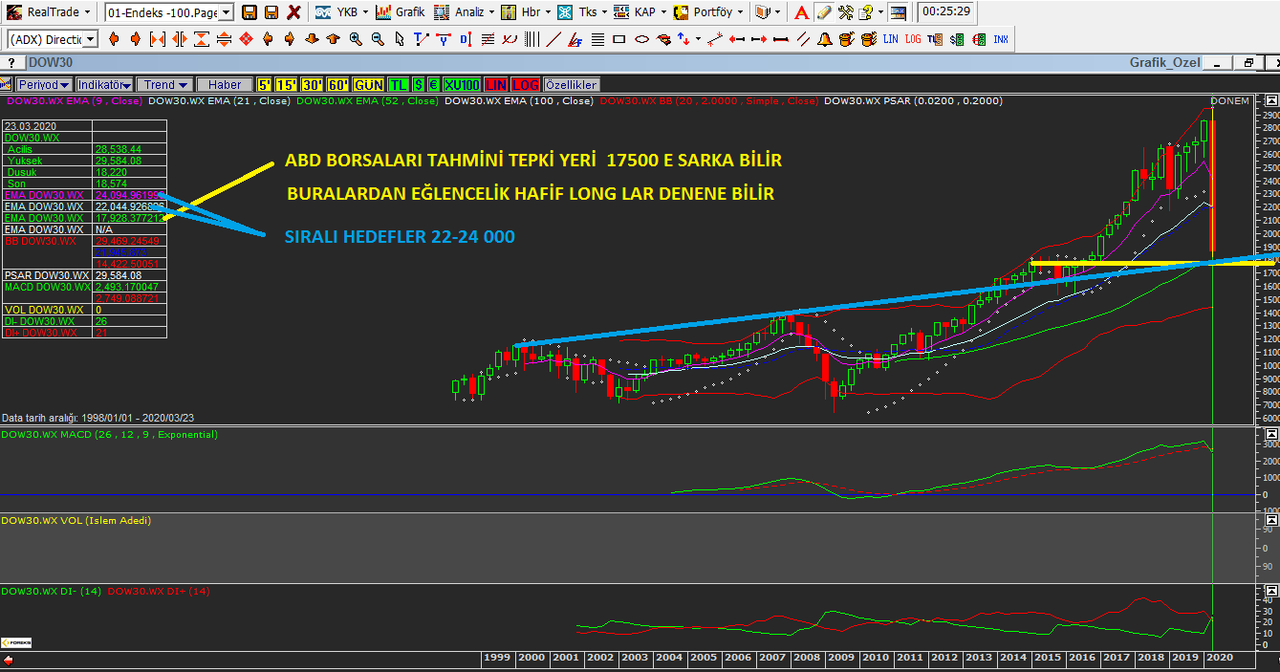1280x672 pixels.
Task: Select the 15' minute period button
Action: 286,85
